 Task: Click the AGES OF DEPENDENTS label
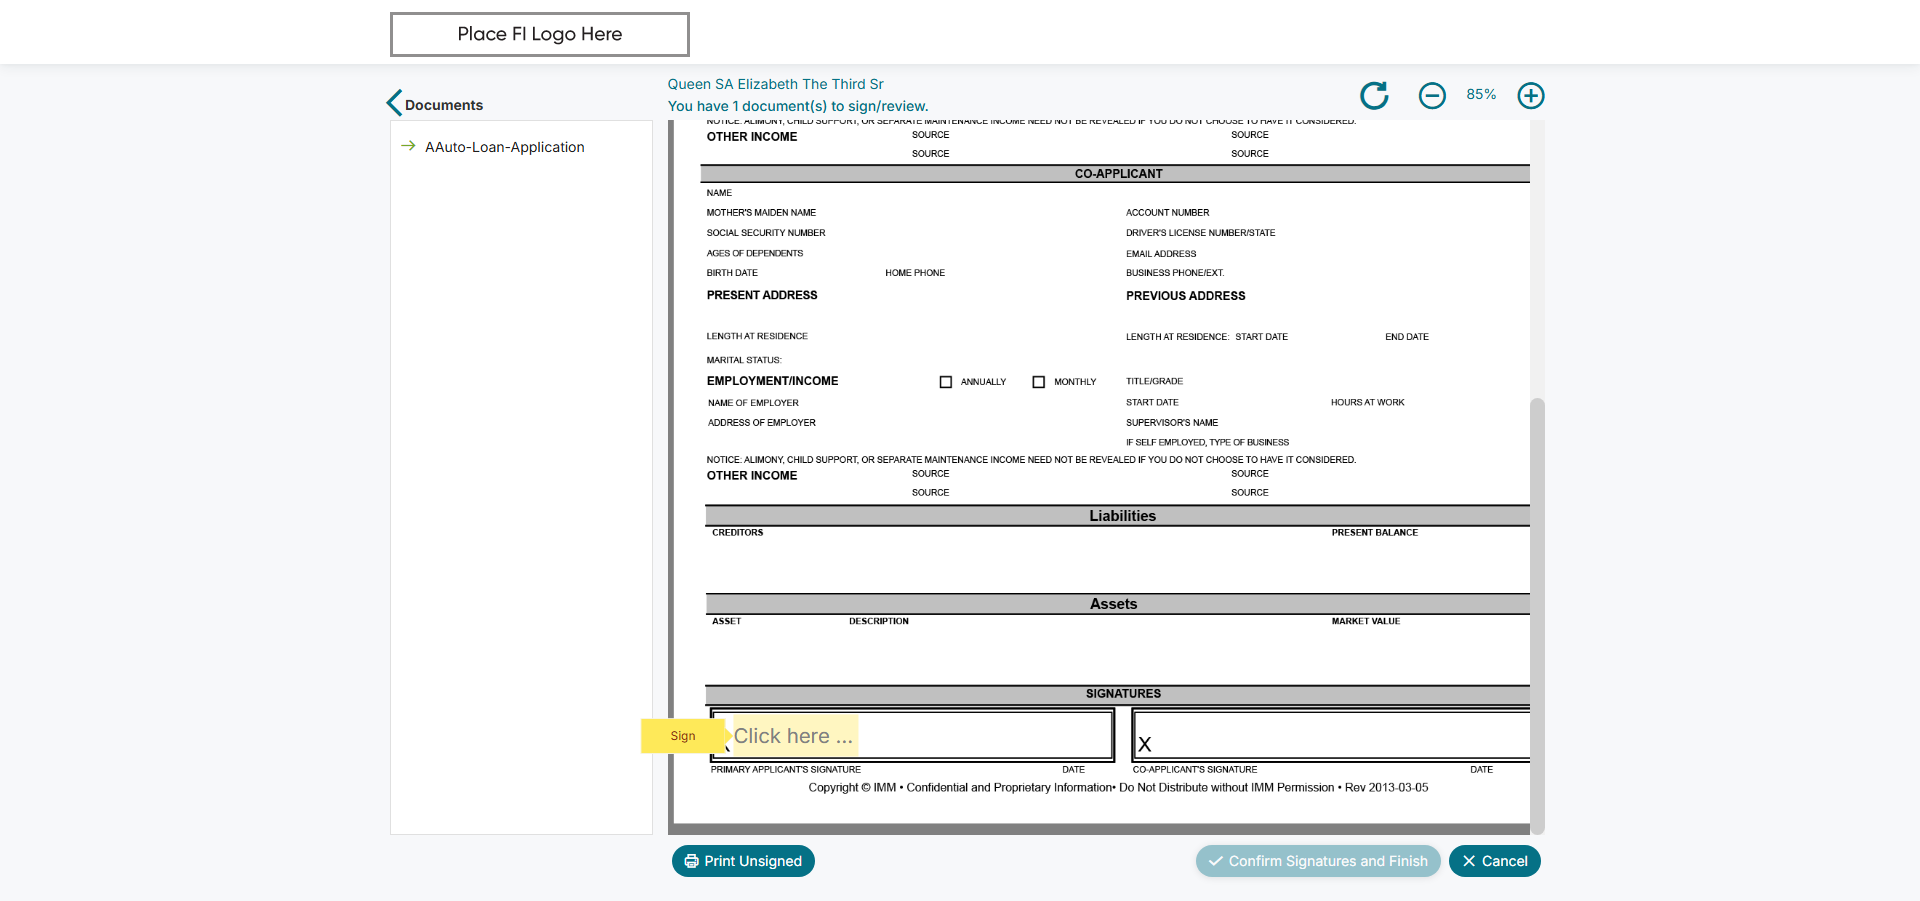[755, 254]
